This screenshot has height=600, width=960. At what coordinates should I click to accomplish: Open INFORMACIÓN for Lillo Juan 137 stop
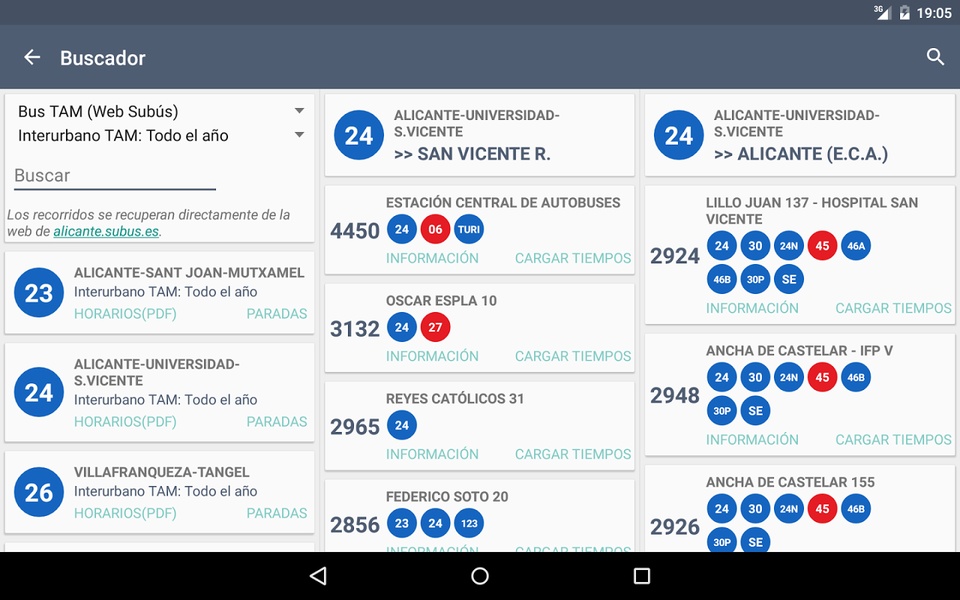752,309
